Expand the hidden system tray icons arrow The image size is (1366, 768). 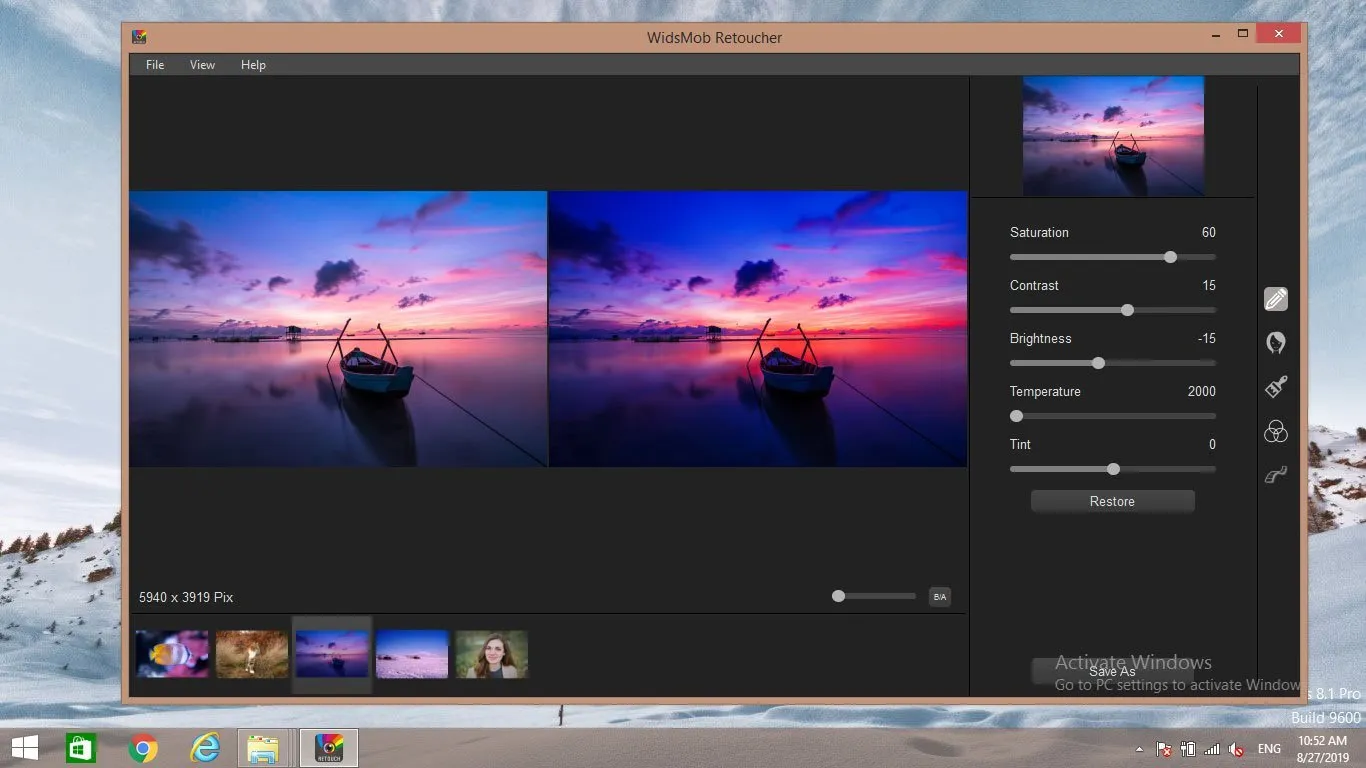[x=1139, y=749]
